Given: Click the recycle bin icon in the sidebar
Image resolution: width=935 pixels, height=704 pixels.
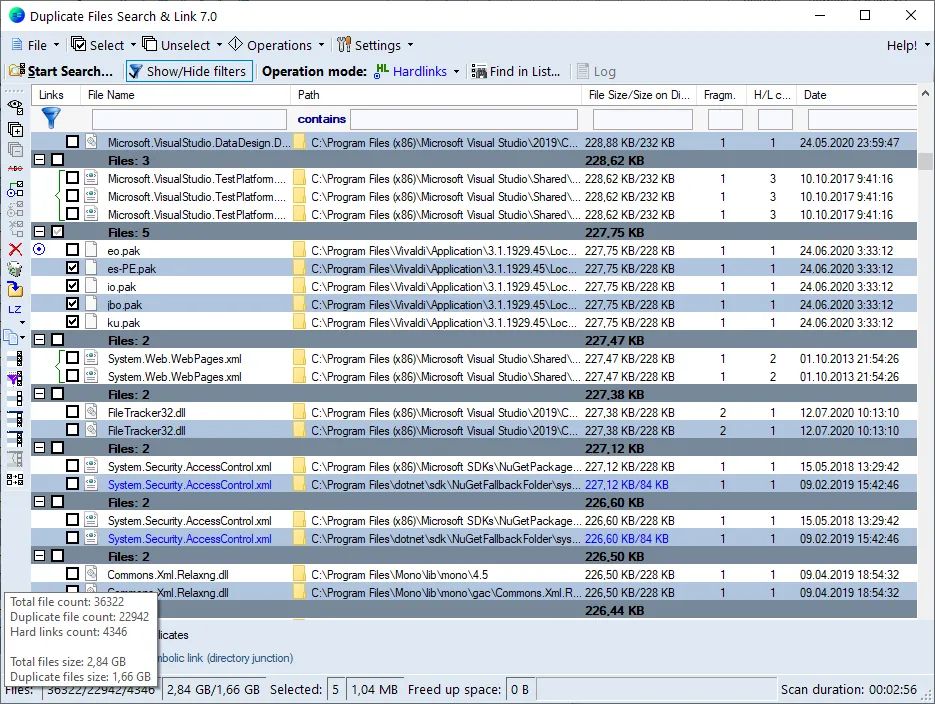Looking at the screenshot, I should pyautogui.click(x=13, y=268).
